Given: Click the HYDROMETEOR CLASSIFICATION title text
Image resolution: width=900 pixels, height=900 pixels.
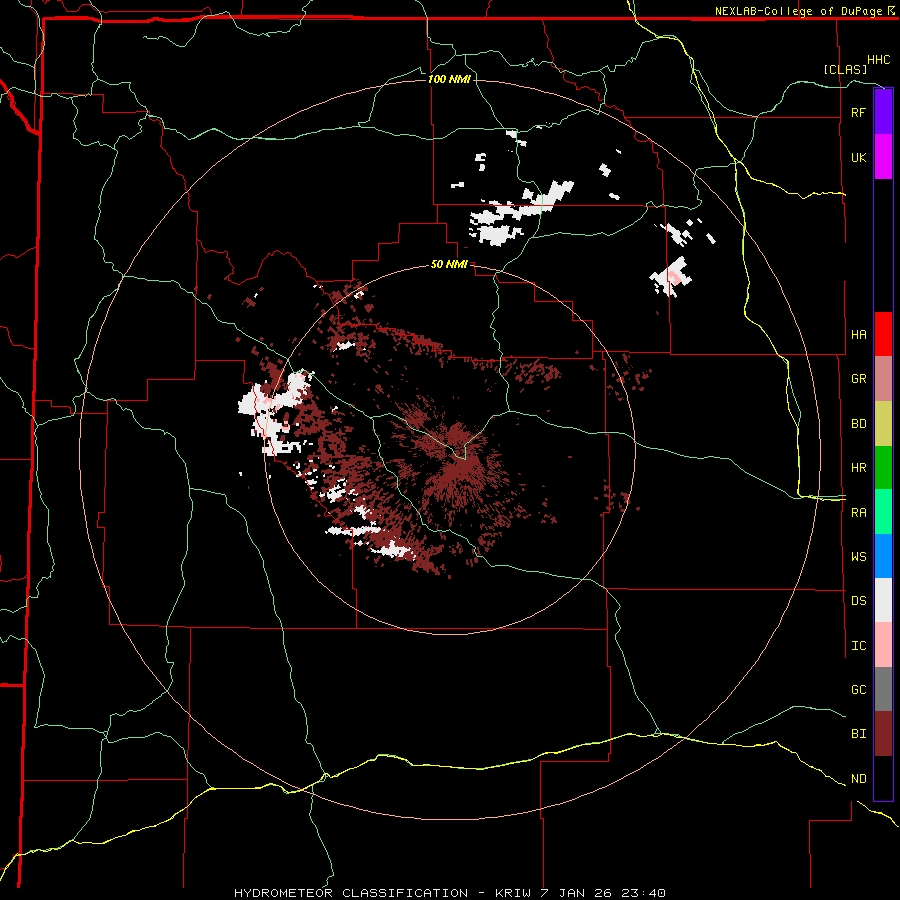Looking at the screenshot, I should point(351,893).
